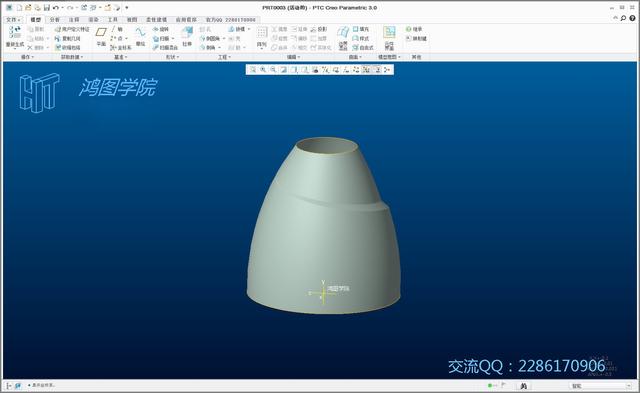Open the File (文件) menu

(x=13, y=20)
